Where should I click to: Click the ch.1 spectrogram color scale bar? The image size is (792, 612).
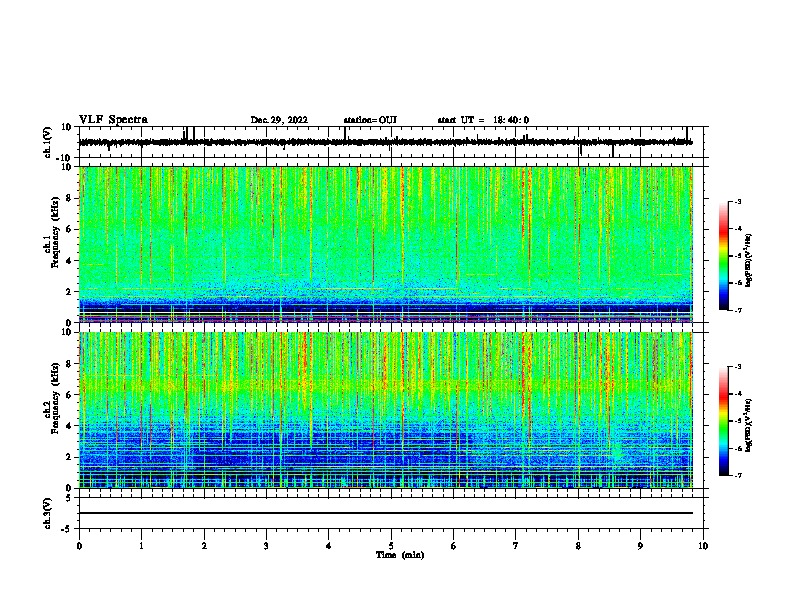tap(723, 256)
